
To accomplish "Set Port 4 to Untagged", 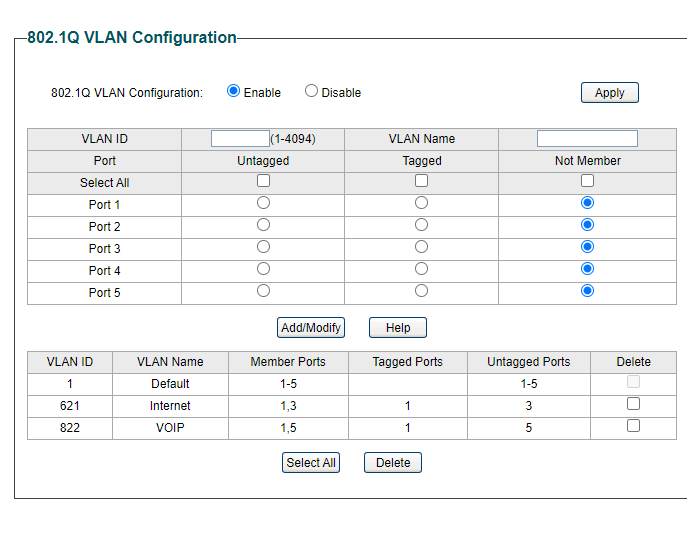I will (x=264, y=269).
